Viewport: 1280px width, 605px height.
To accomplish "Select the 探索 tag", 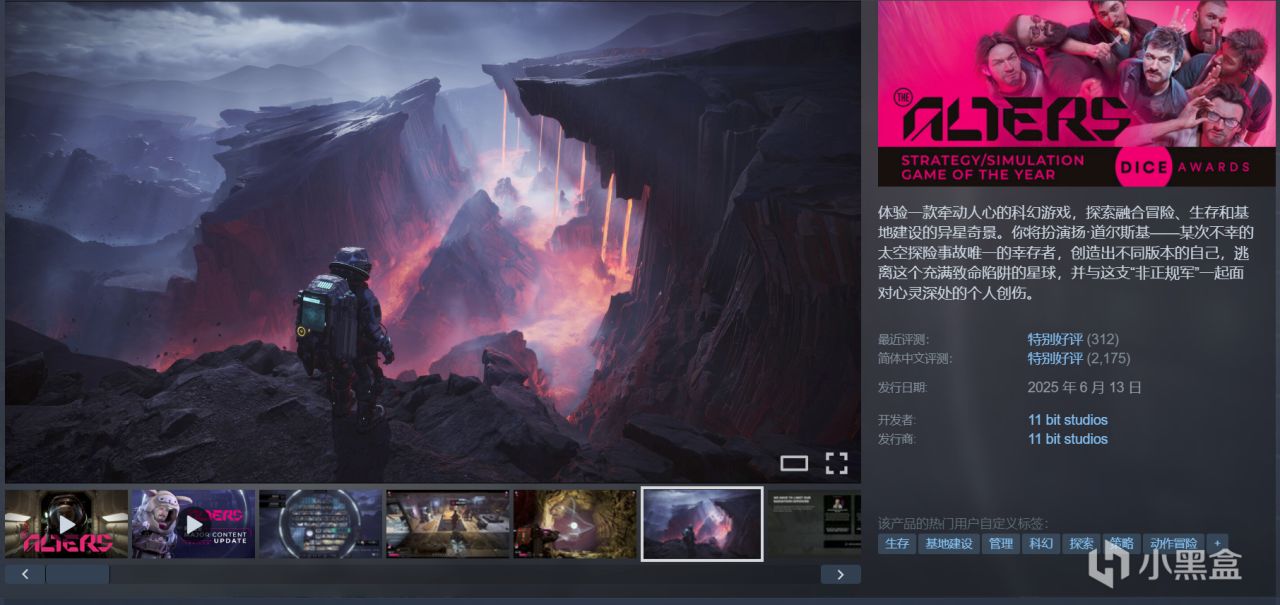I will [1081, 544].
